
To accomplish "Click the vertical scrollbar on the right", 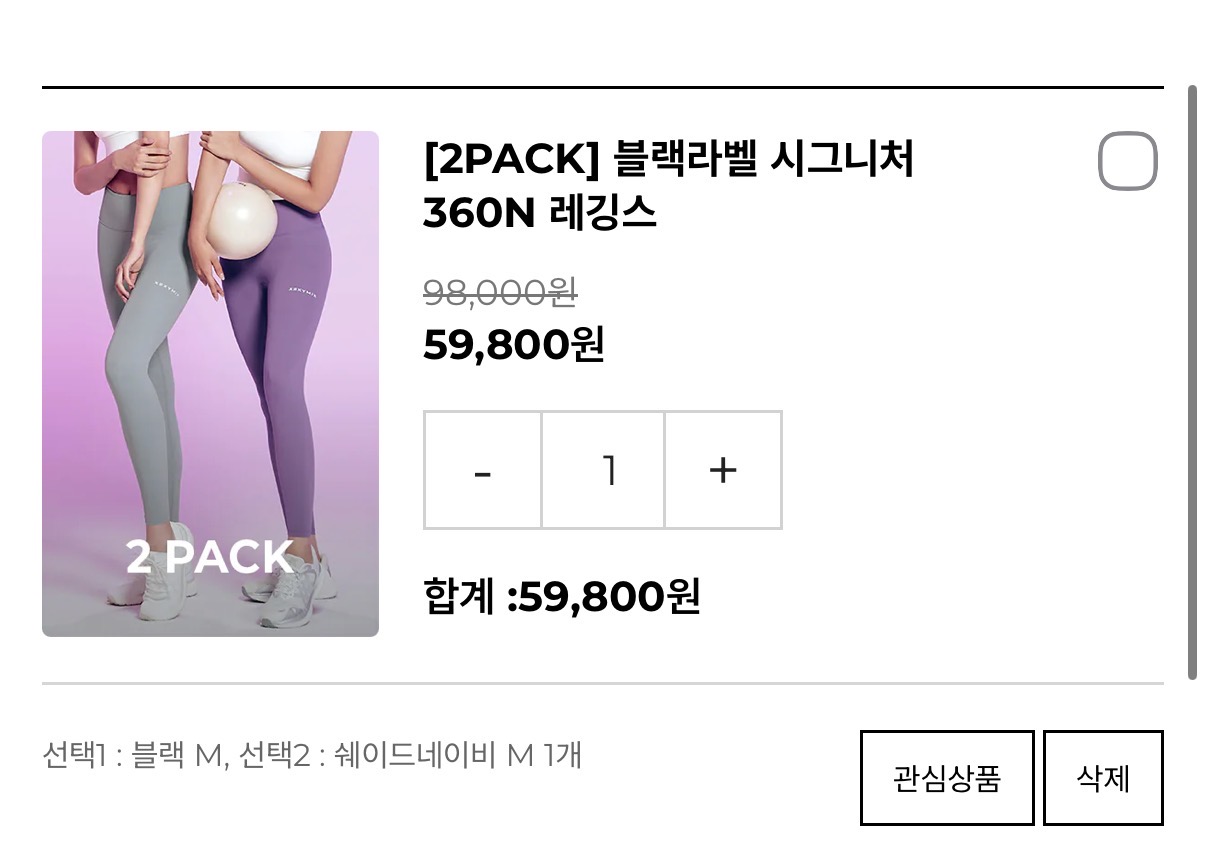I will coord(1192,382).
